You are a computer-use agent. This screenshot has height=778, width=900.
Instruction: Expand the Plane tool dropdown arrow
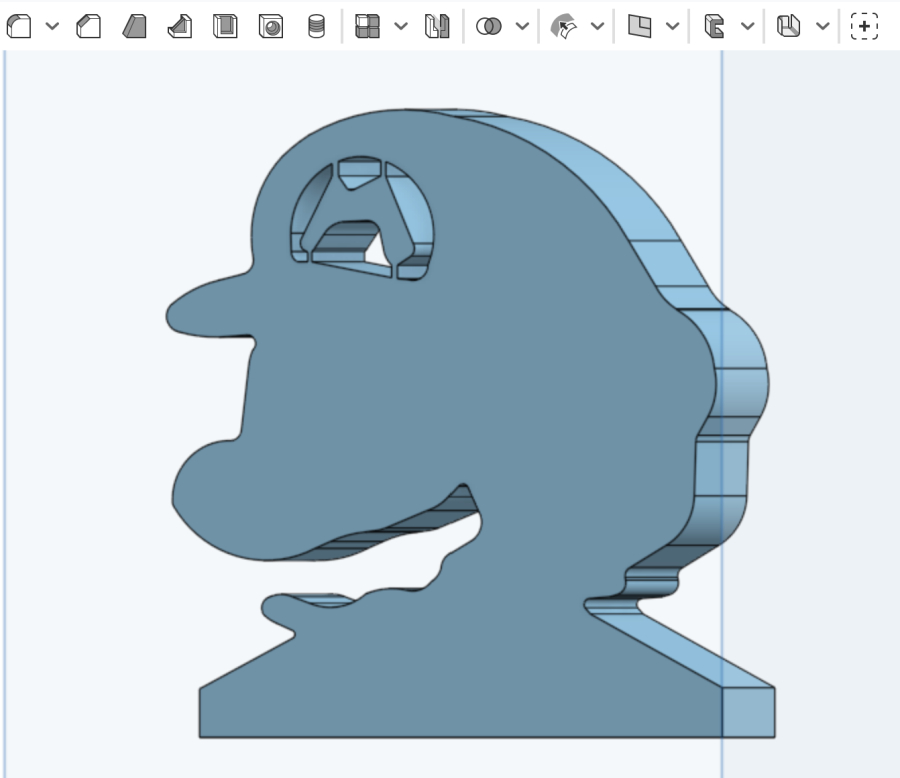[672, 27]
